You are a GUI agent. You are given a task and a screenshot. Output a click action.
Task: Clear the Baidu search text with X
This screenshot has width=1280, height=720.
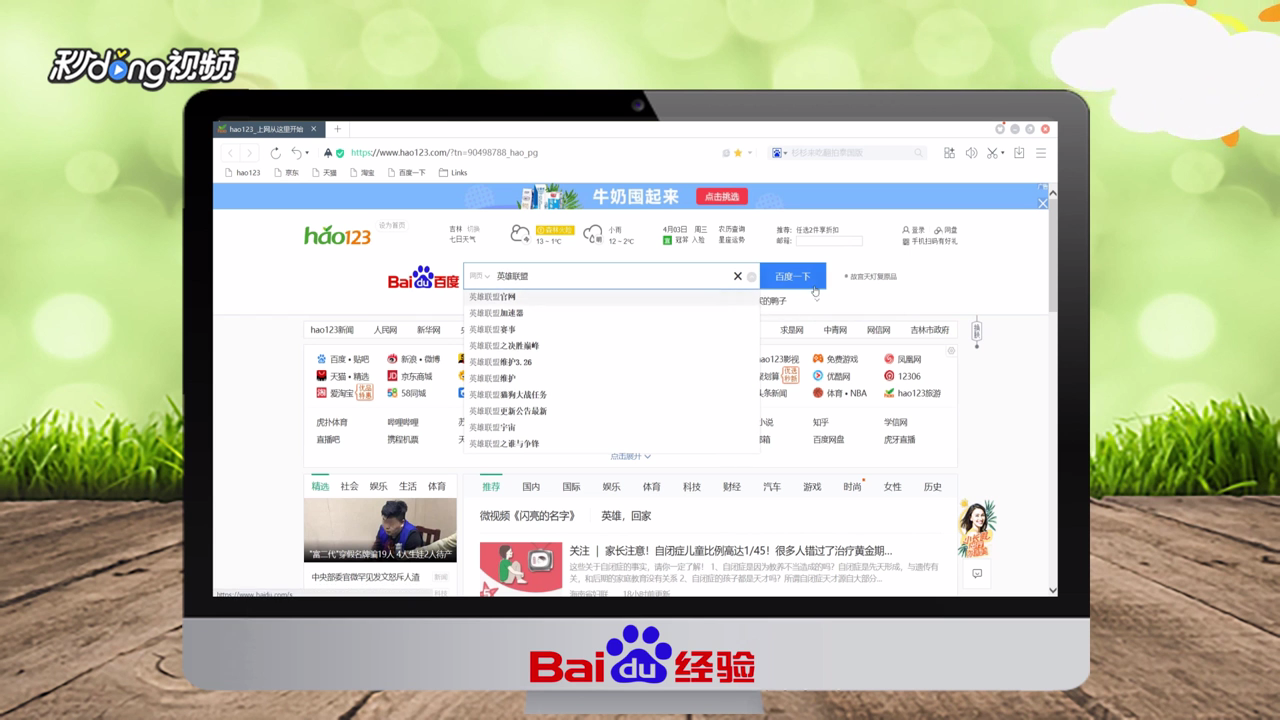tap(738, 276)
